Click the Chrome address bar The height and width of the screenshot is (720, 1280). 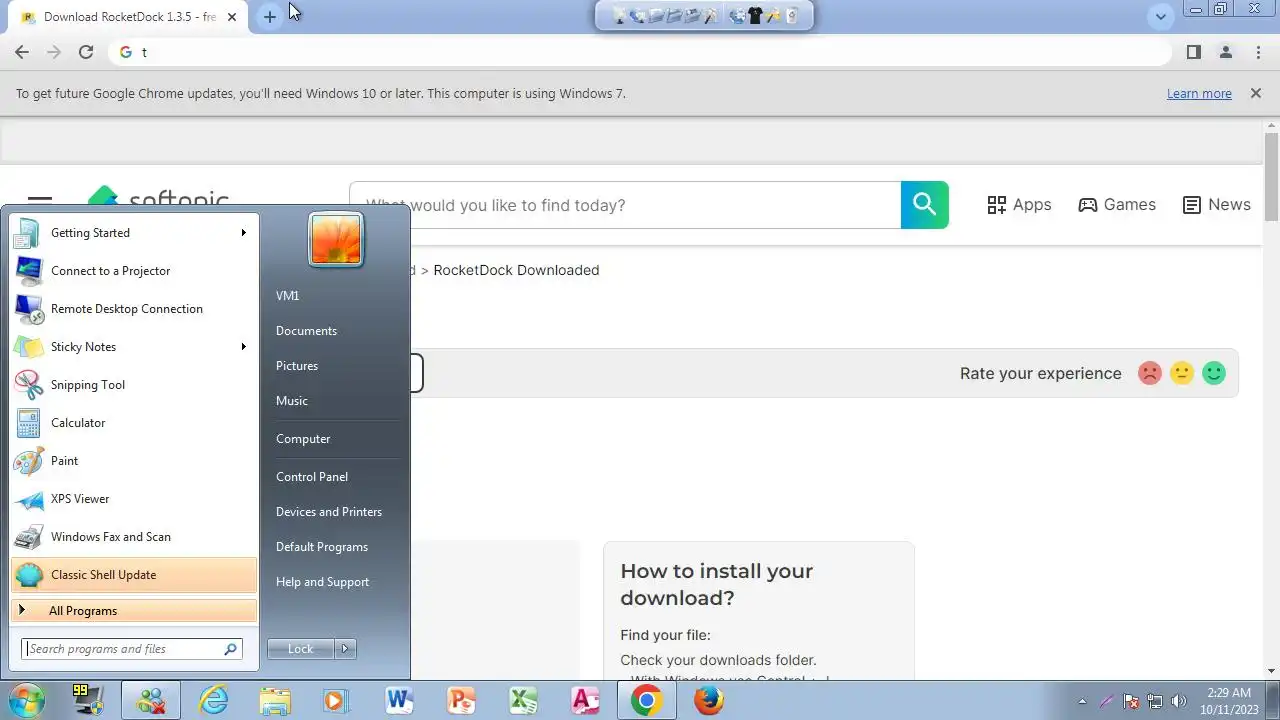point(640,52)
